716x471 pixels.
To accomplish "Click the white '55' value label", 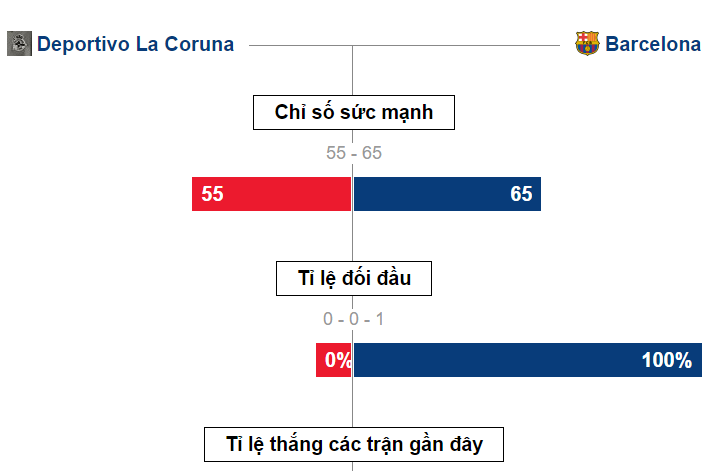I will pyautogui.click(x=212, y=194).
